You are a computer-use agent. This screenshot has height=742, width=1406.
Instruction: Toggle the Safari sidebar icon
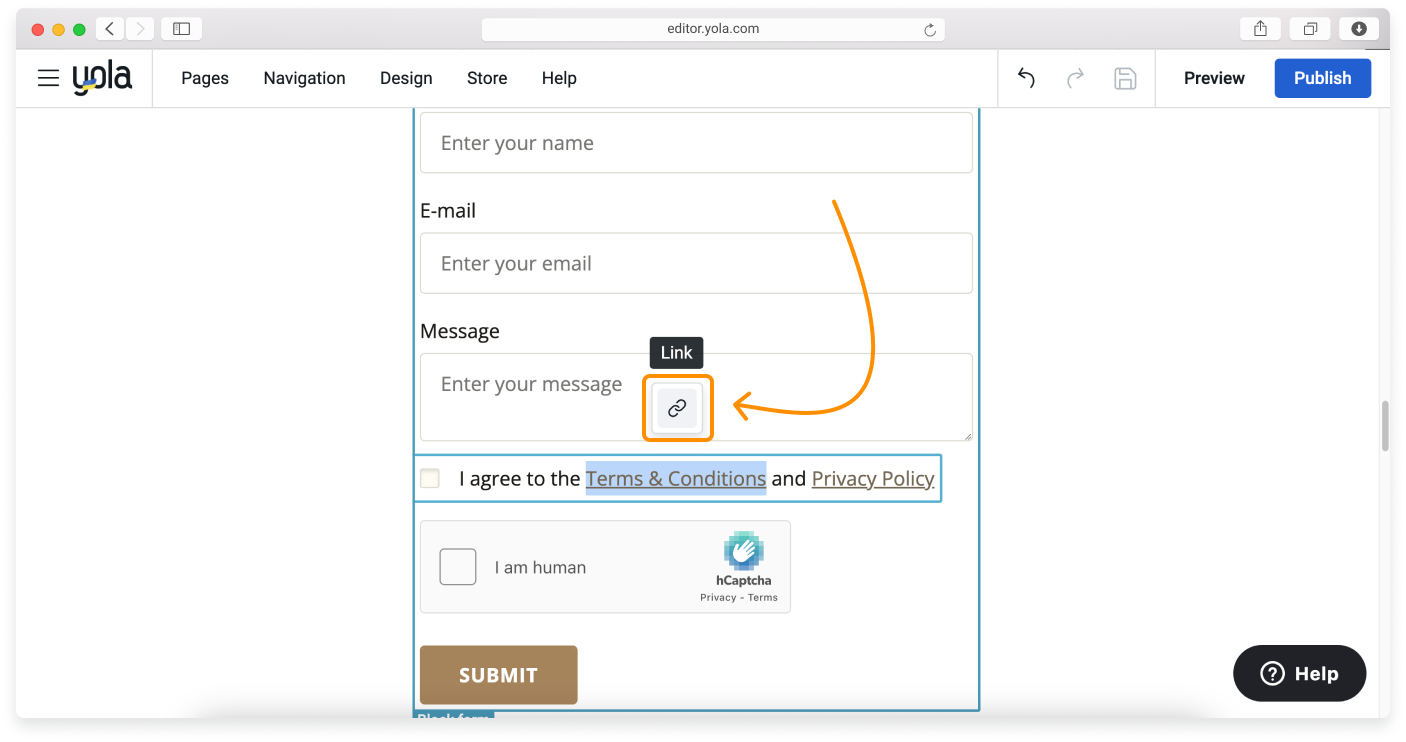click(181, 29)
